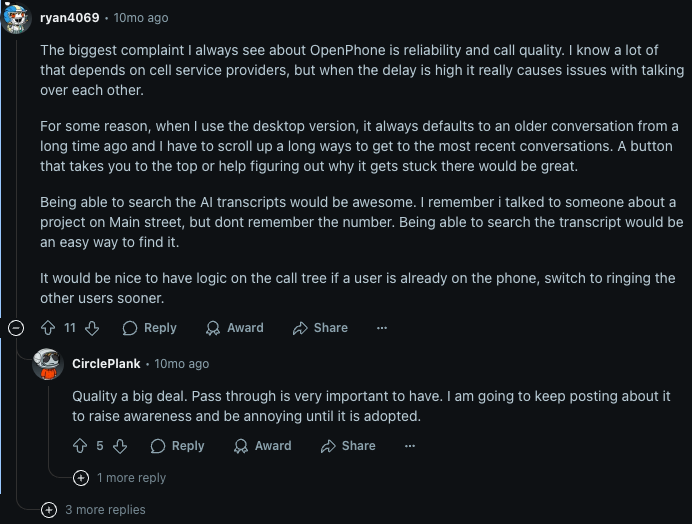Expand the 1 more reply thread
Image resolution: width=692 pixels, height=524 pixels.
click(x=120, y=478)
